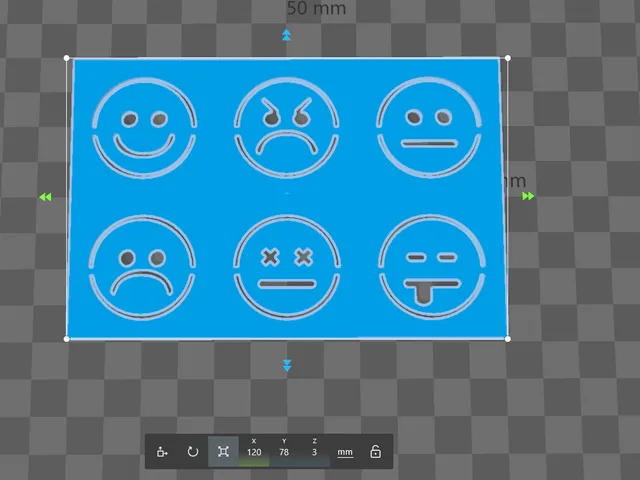Click the sad frowning face

pos(142,267)
